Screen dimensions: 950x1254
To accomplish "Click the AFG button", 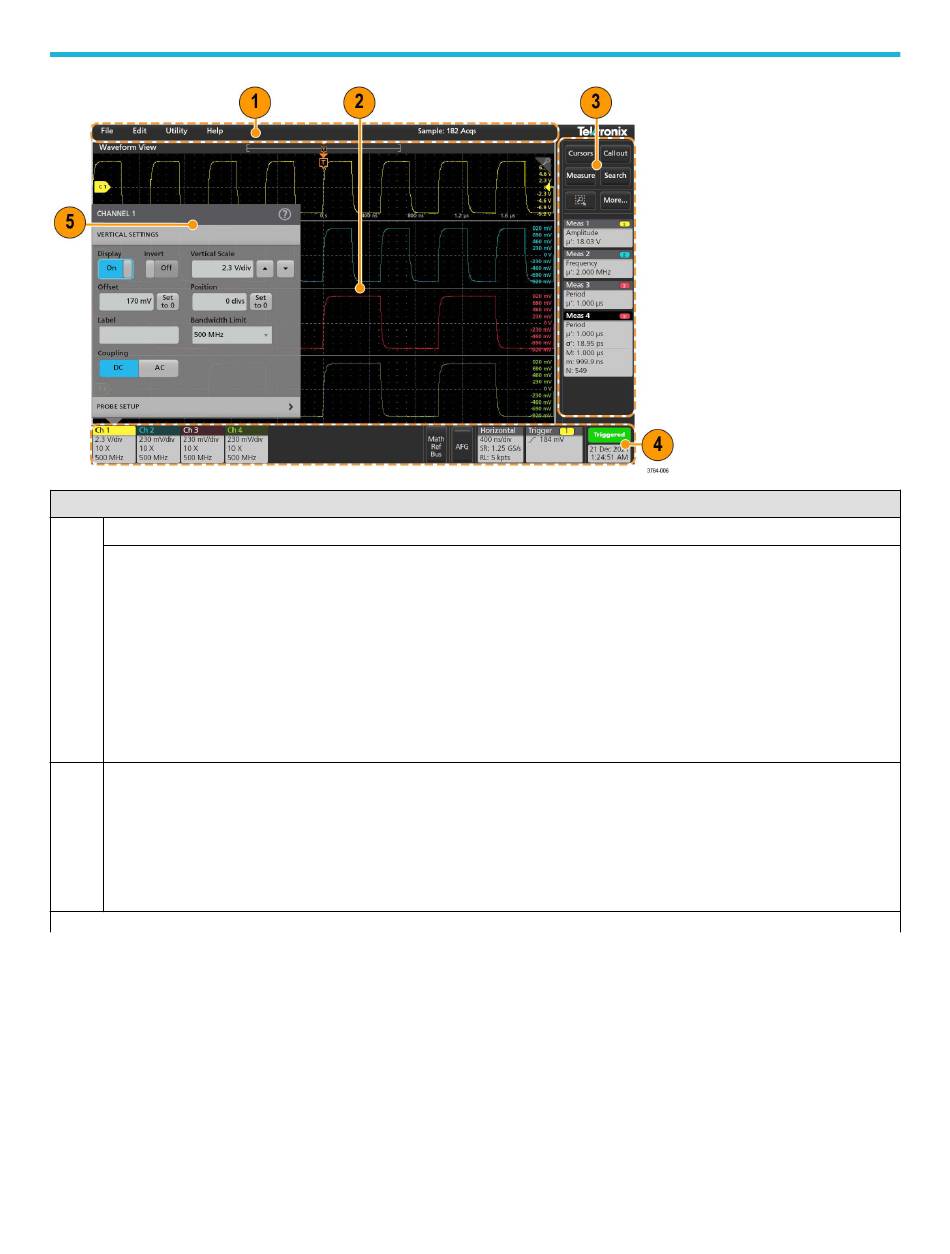I will pyautogui.click(x=462, y=445).
